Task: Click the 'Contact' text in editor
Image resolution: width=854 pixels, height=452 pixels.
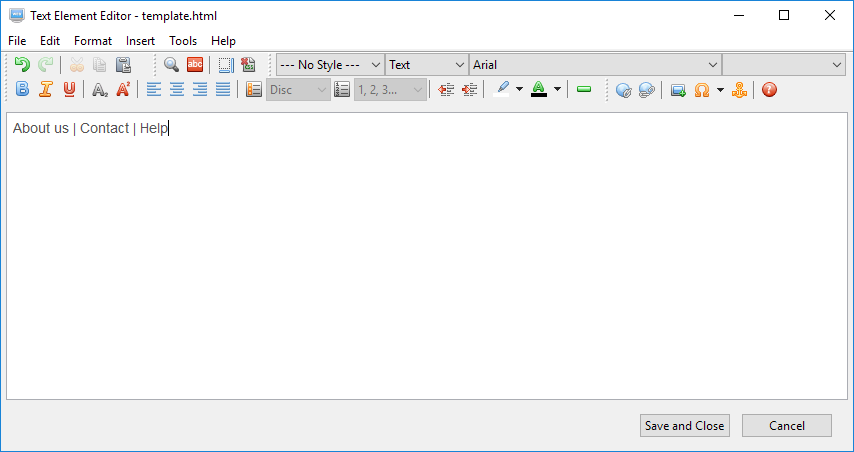Action: pos(105,129)
